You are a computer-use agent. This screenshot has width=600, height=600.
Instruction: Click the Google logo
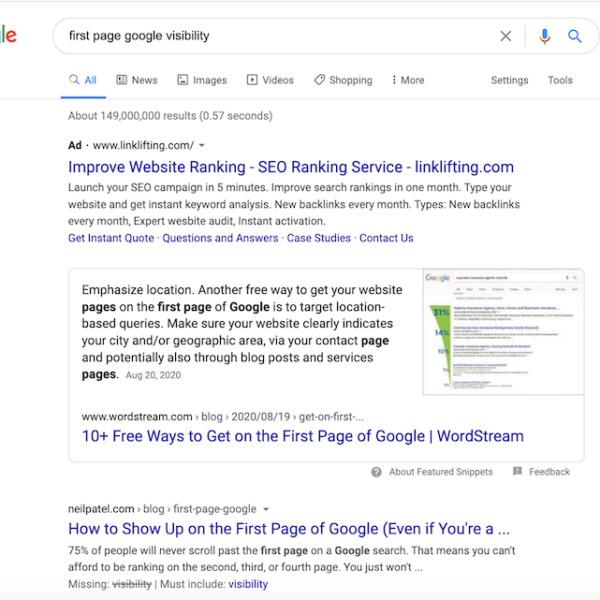(x=8, y=36)
